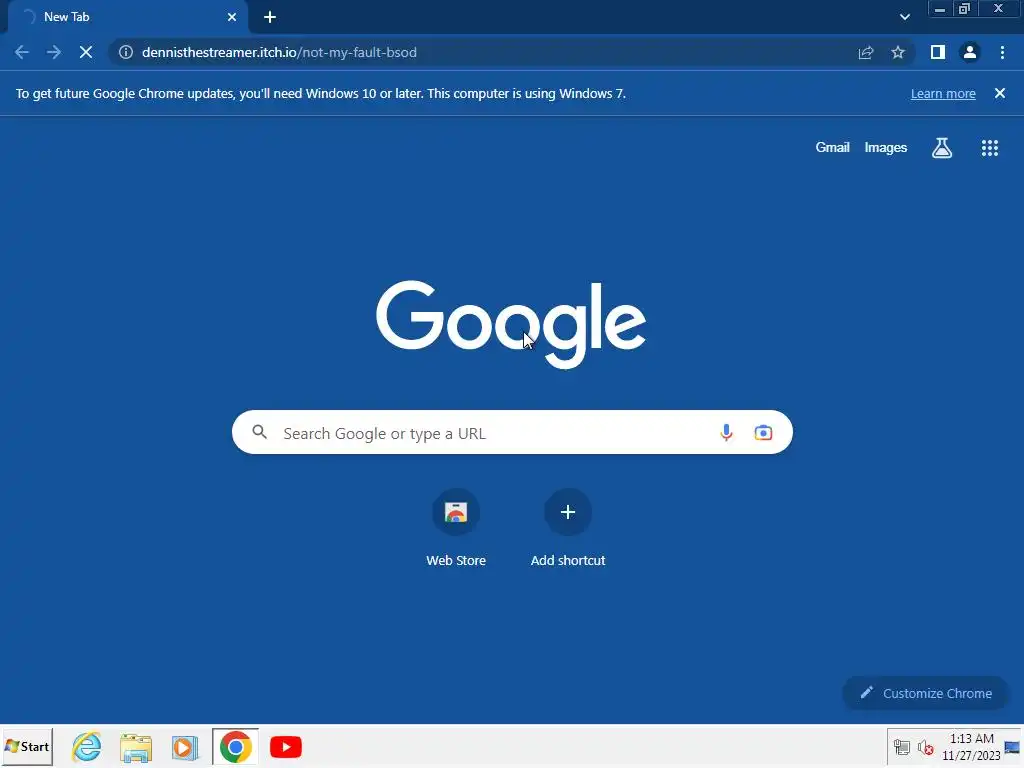
Task: Go forward to next page
Action: point(54,52)
